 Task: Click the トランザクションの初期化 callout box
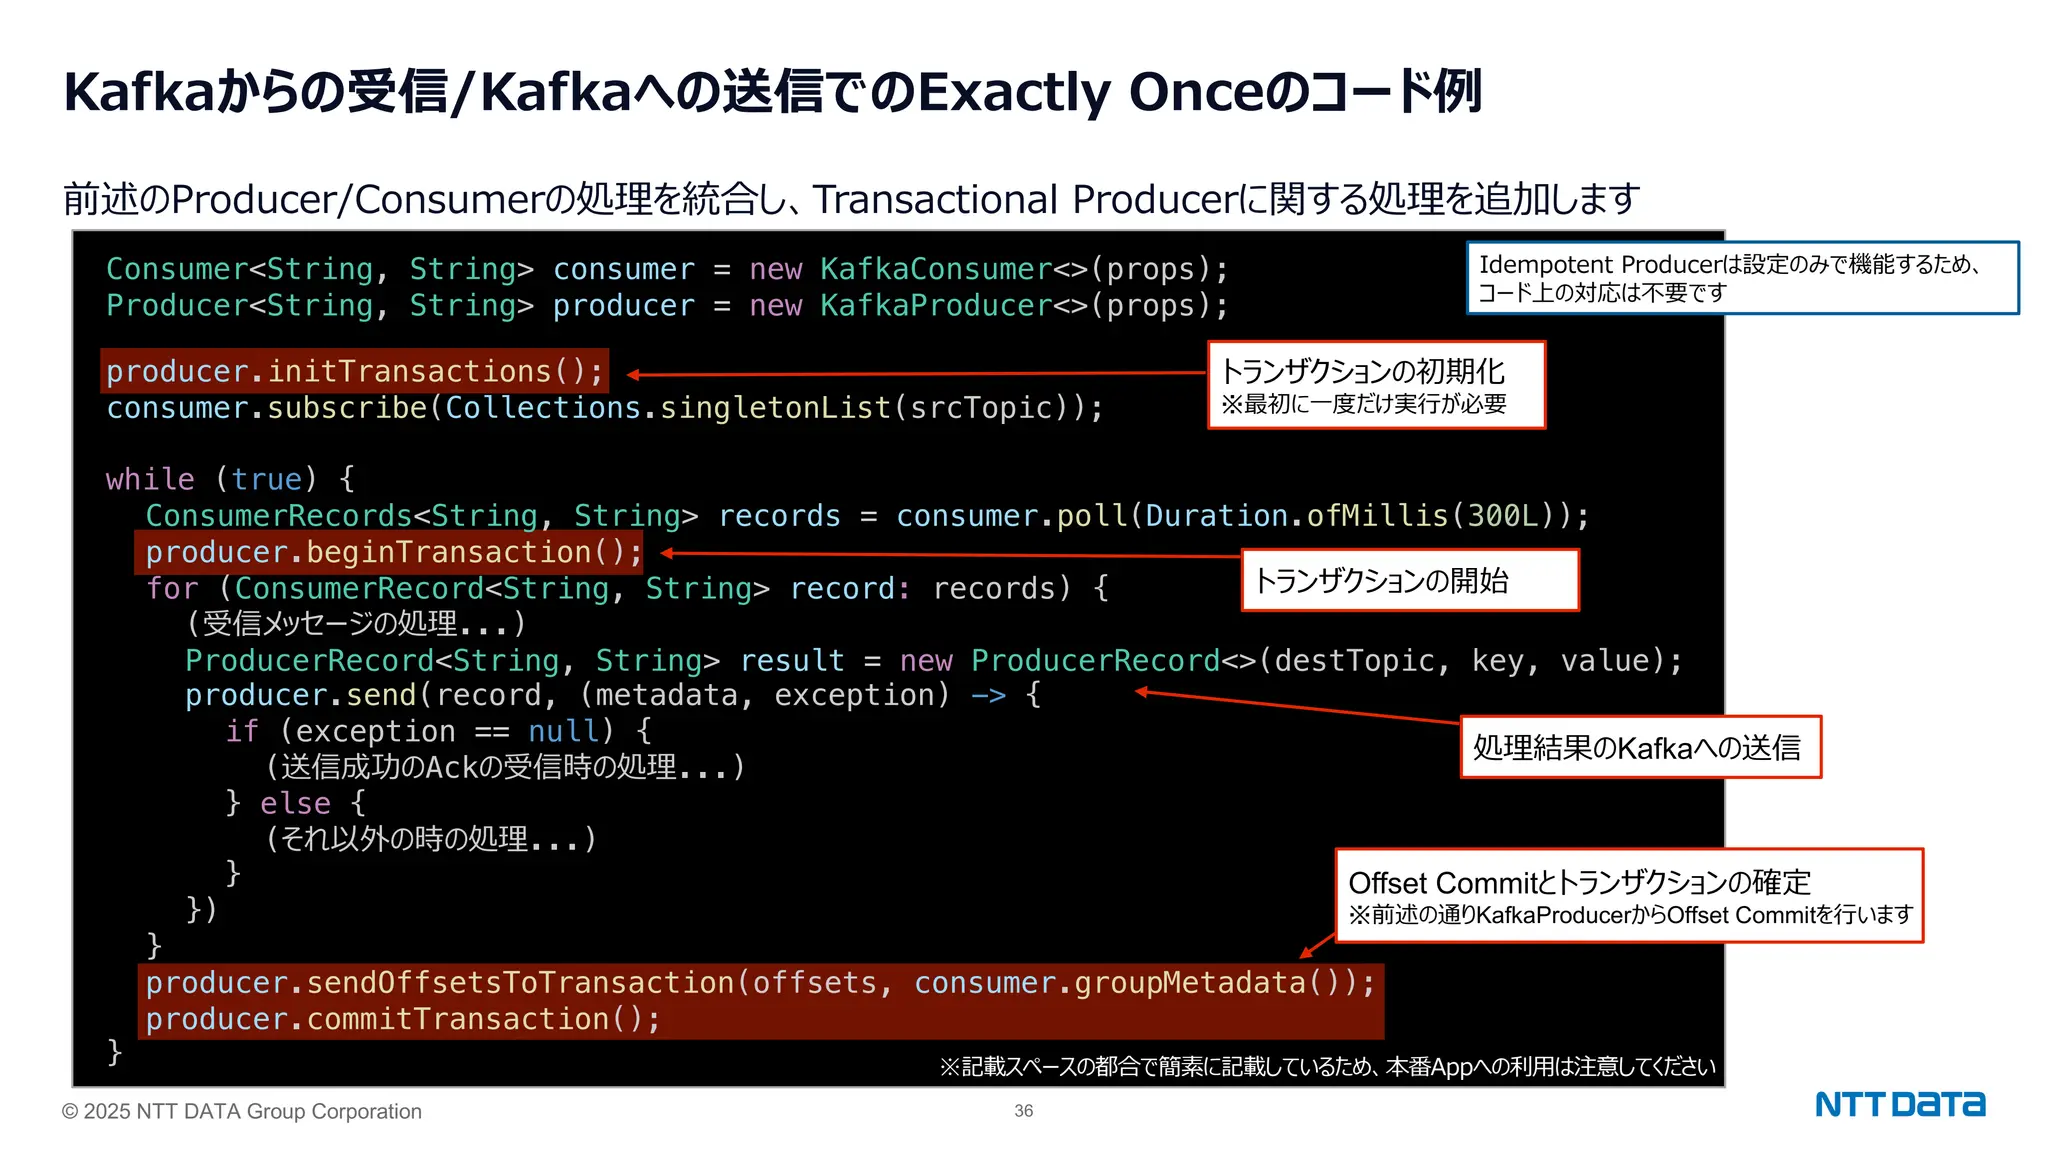(x=1376, y=385)
